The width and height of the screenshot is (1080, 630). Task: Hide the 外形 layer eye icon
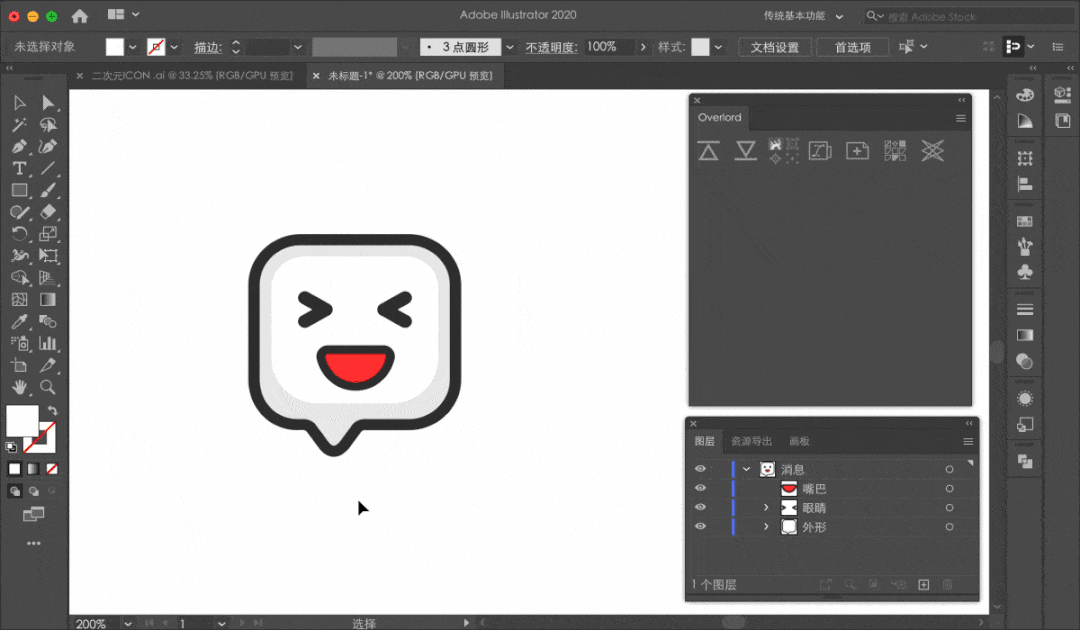point(700,527)
